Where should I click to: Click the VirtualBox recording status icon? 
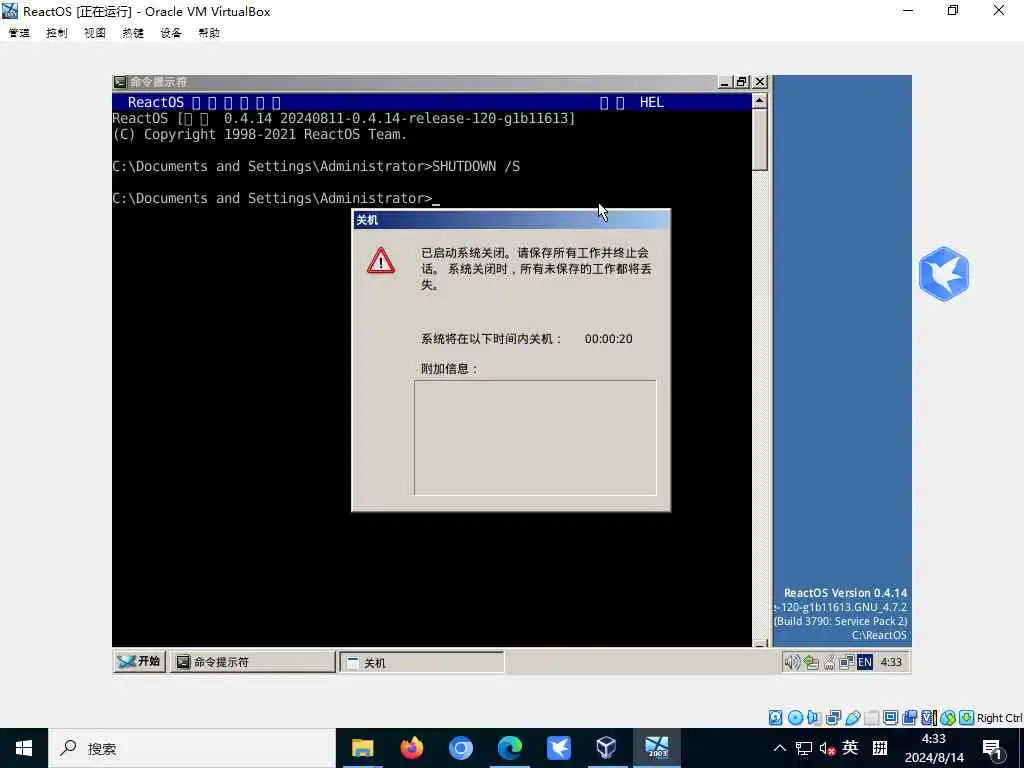coord(909,718)
